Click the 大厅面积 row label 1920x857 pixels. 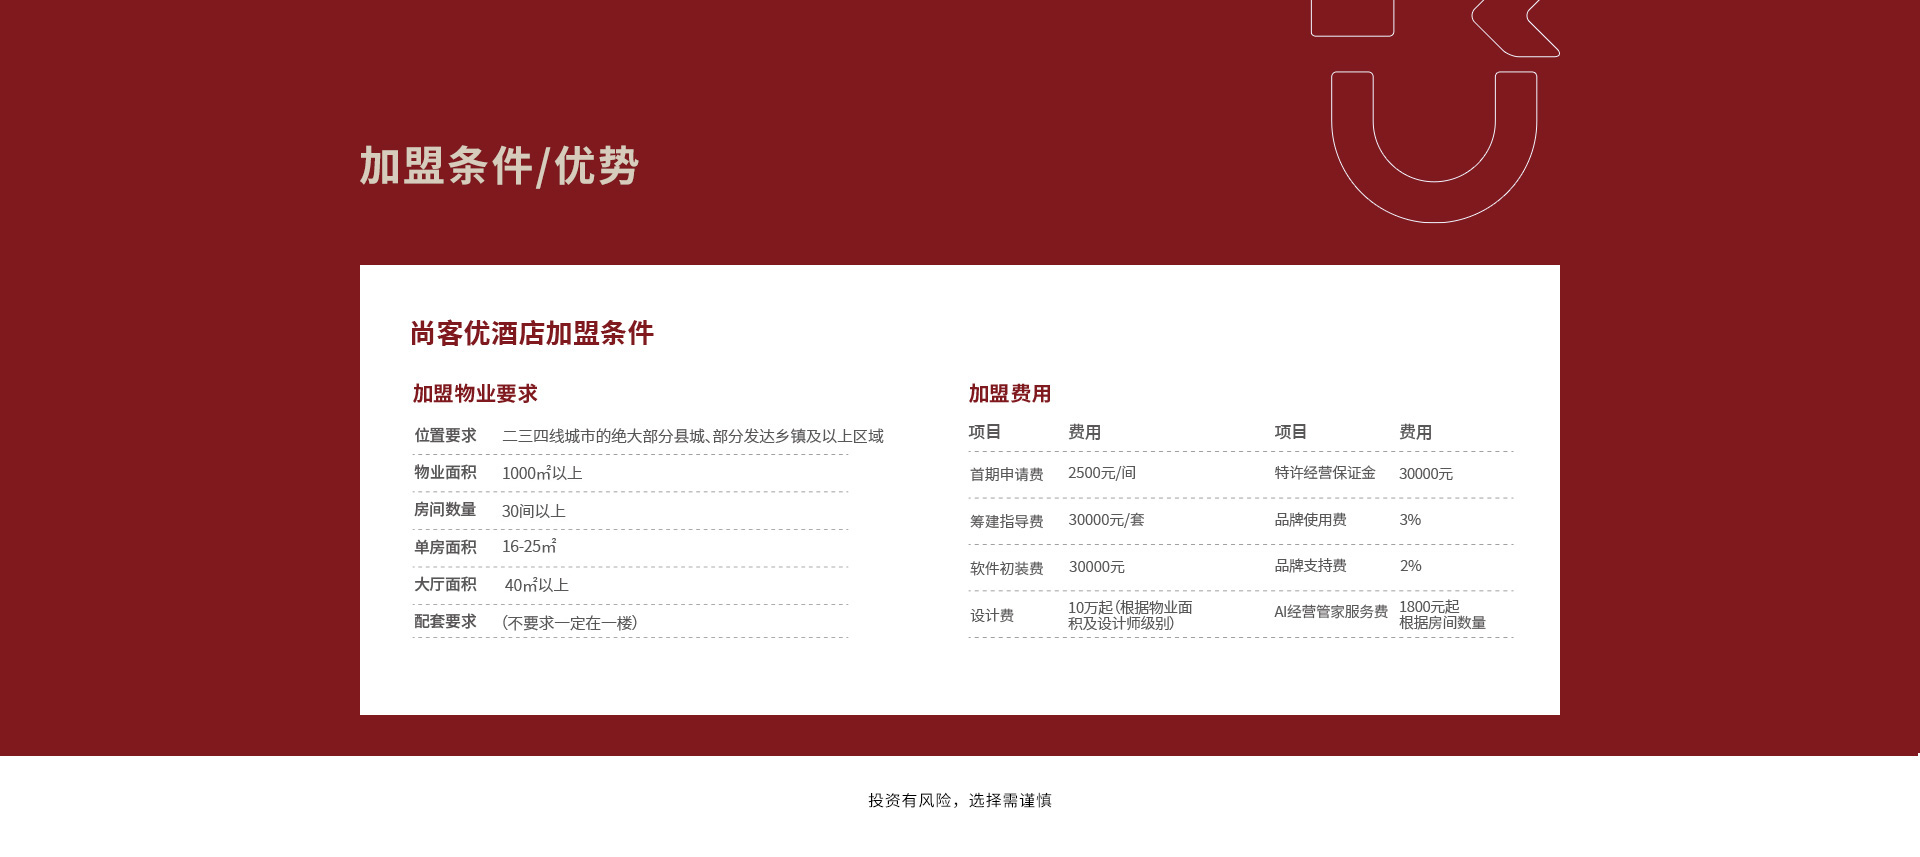tap(445, 585)
